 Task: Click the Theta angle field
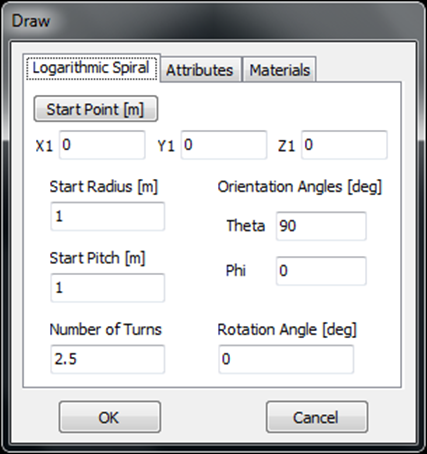tap(321, 226)
